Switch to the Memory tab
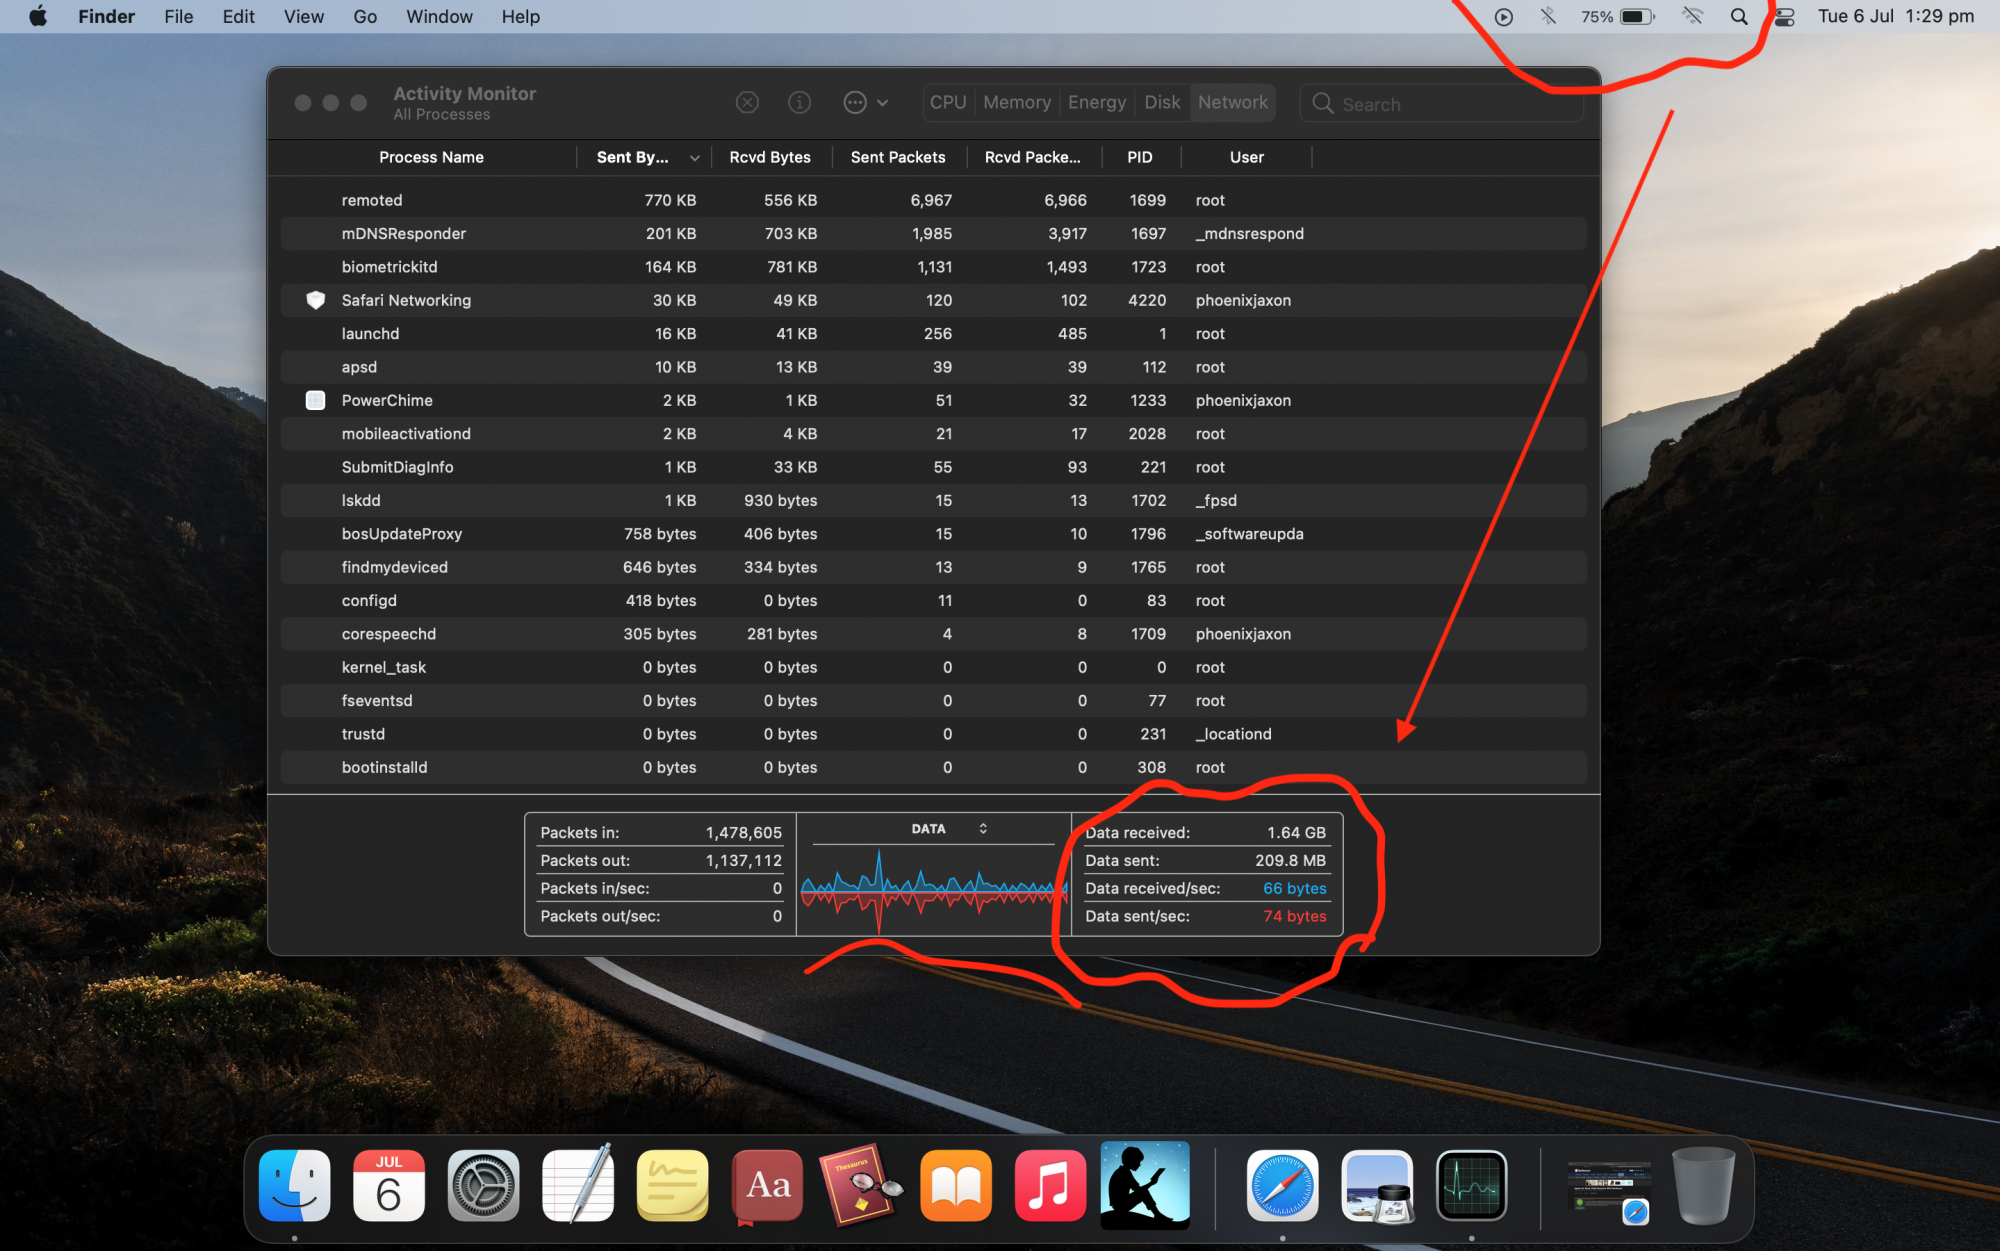 click(1016, 103)
